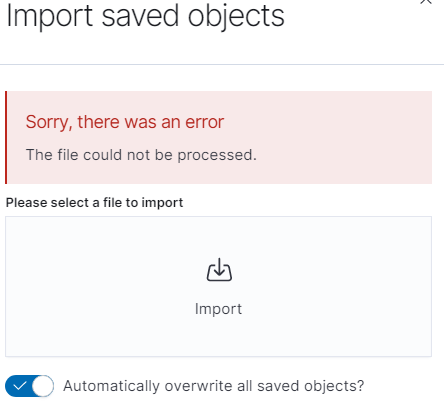Open the file picker drop zone
444x407 pixels.
coord(218,286)
